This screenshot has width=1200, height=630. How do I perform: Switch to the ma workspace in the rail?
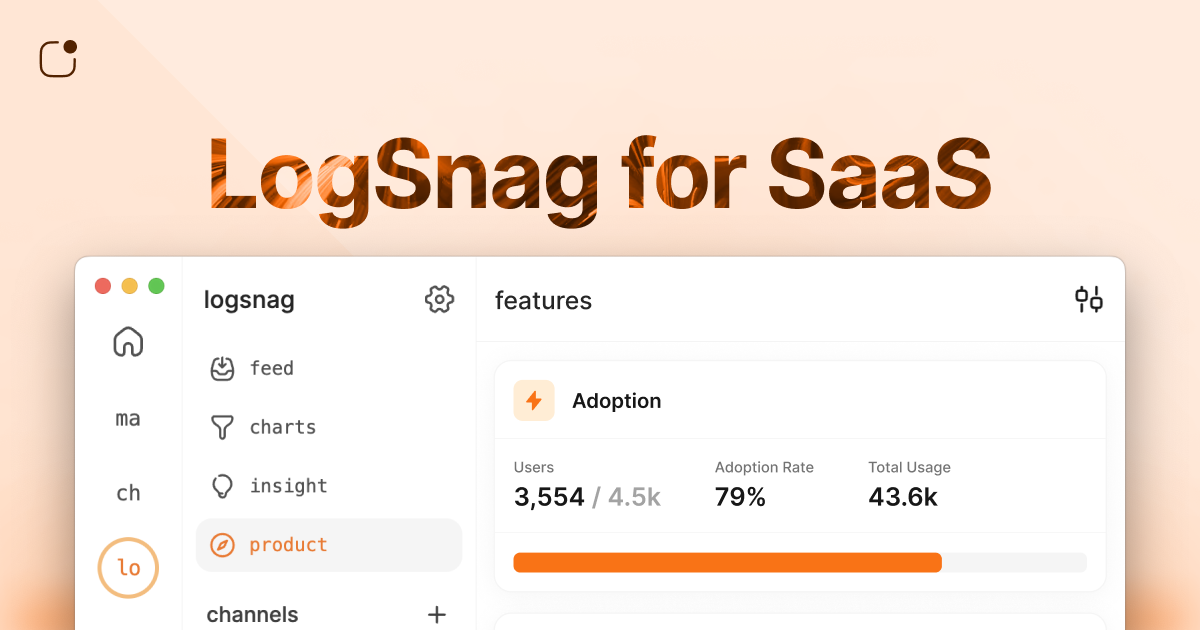(x=128, y=418)
